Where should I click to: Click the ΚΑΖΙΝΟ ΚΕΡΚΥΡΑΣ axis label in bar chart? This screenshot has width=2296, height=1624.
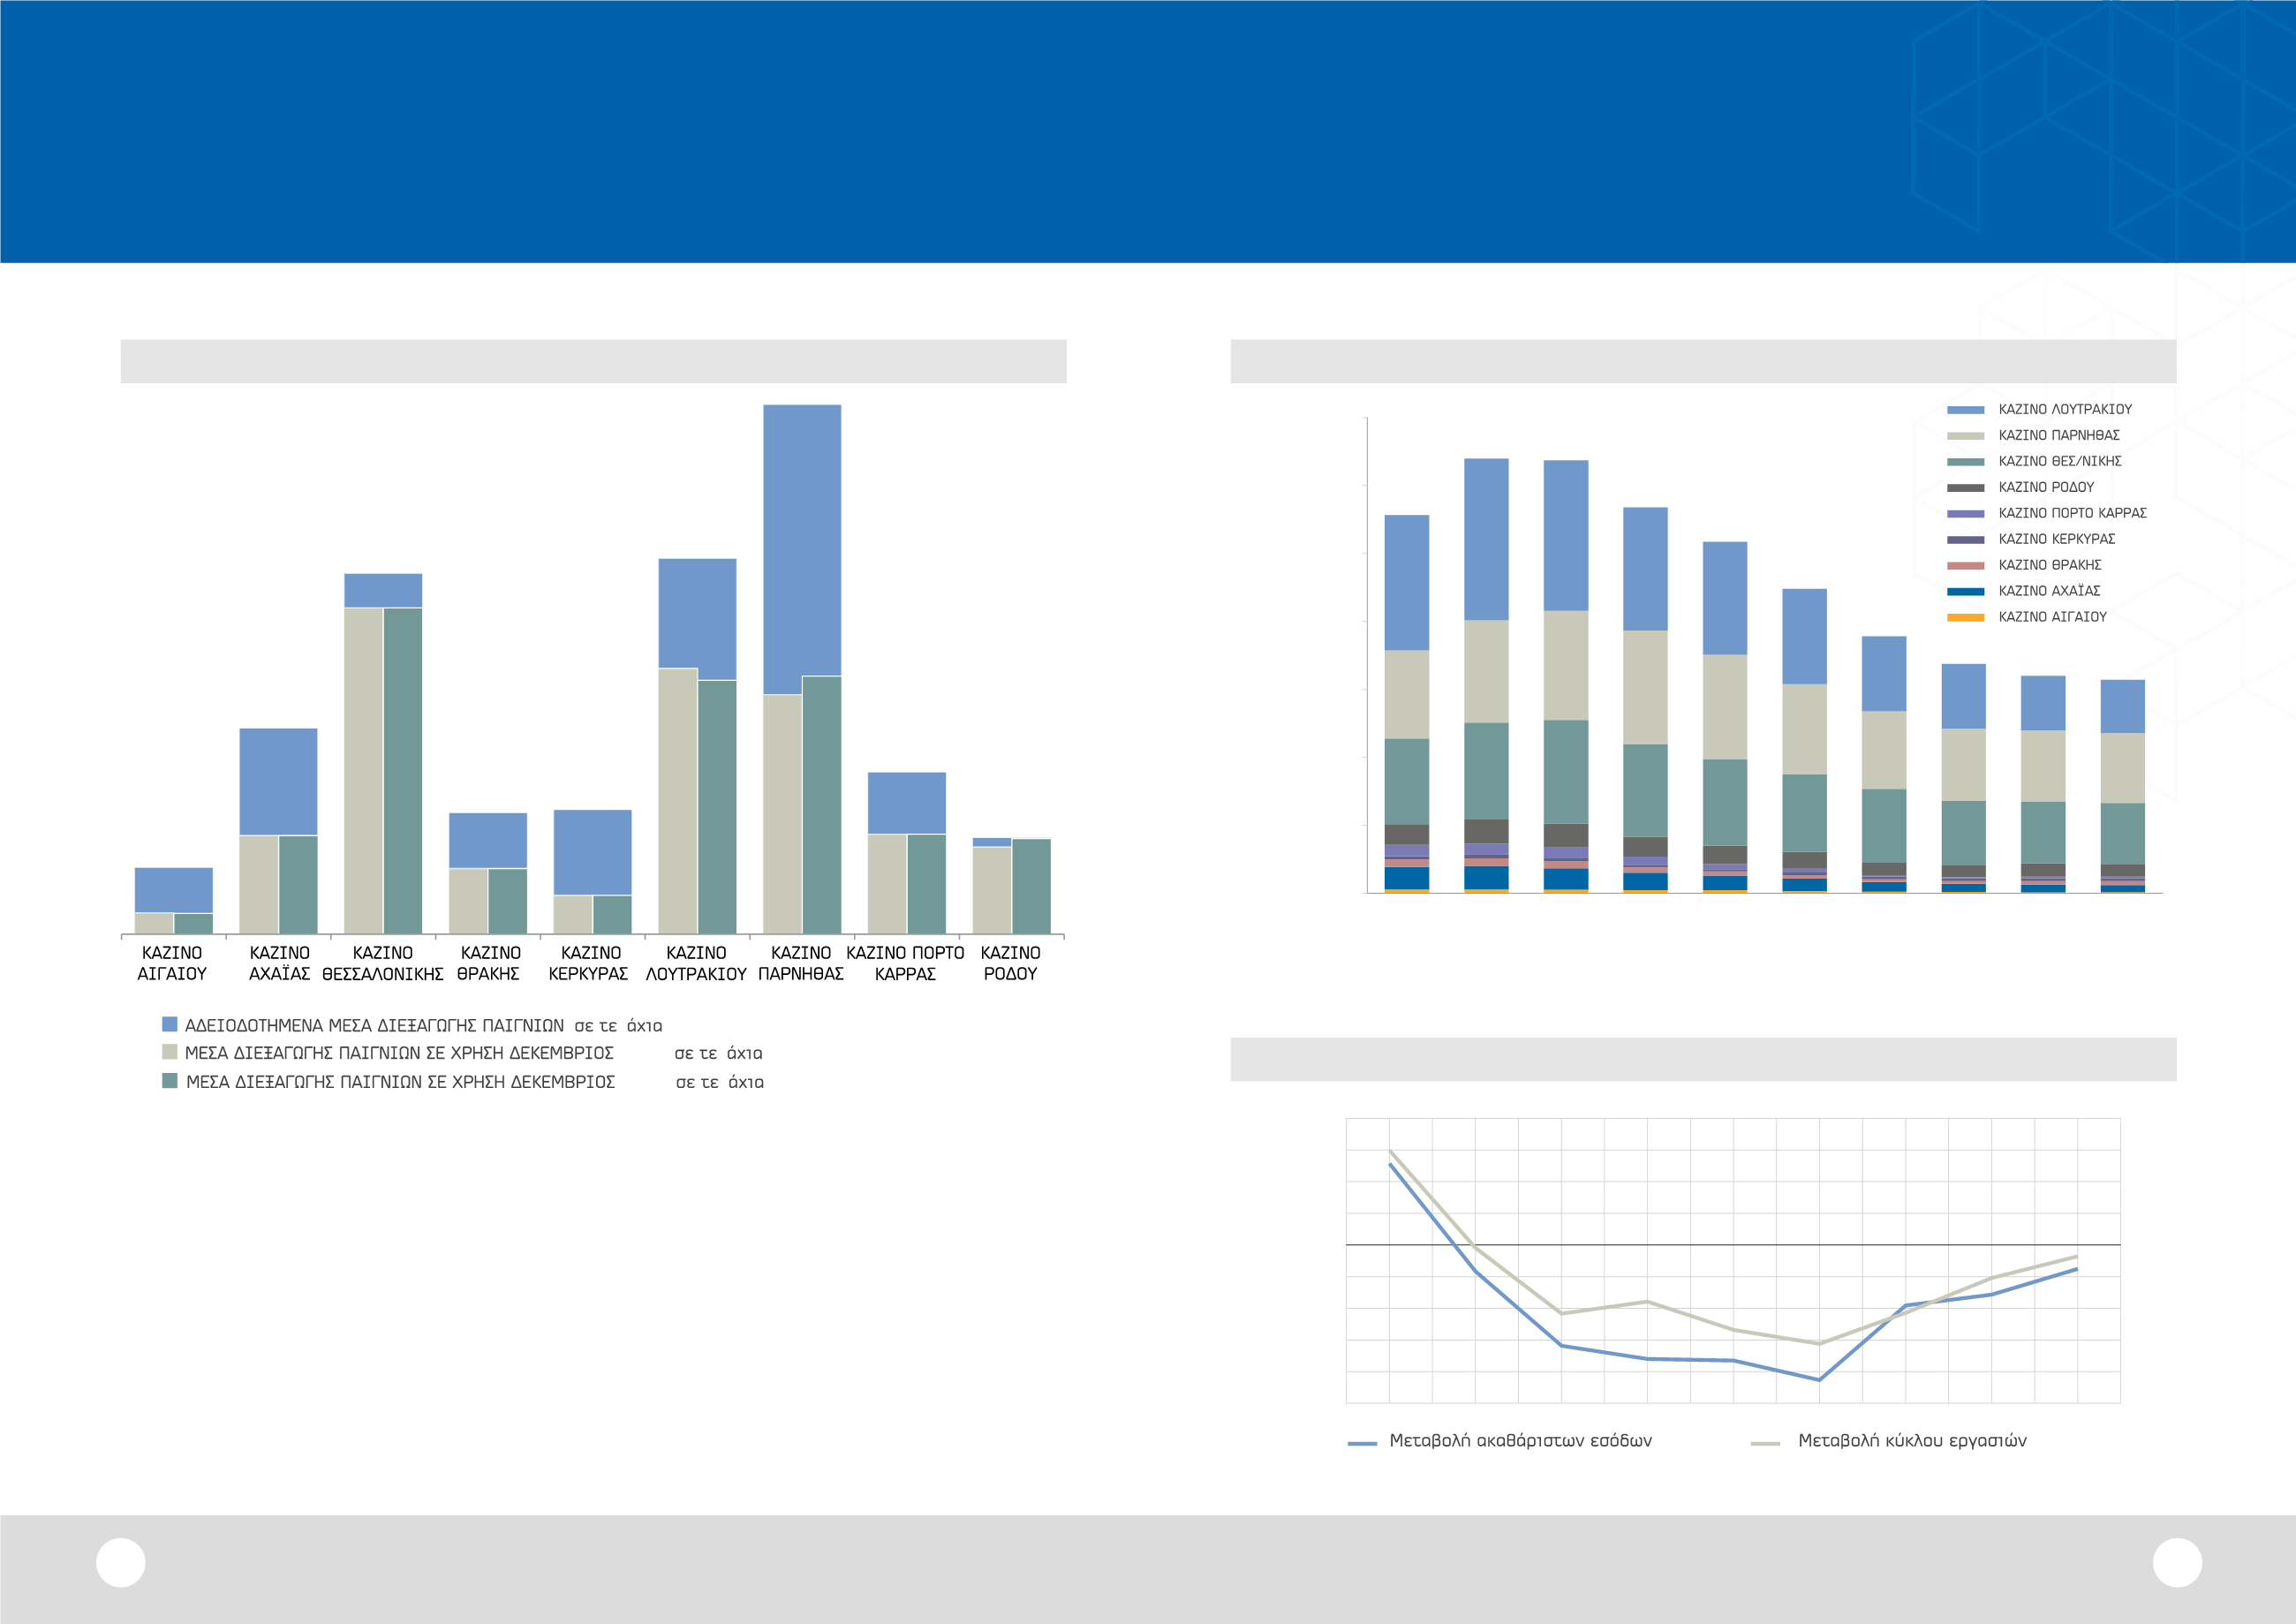pyautogui.click(x=589, y=964)
